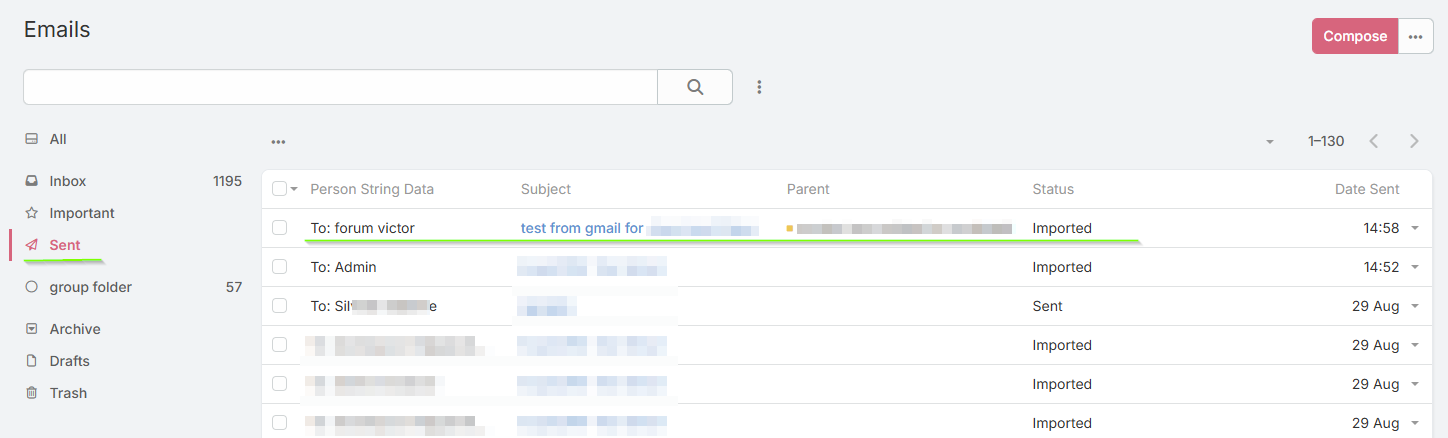1448x438 pixels.
Task: Toggle the select-all checkbox in header
Action: point(279,189)
